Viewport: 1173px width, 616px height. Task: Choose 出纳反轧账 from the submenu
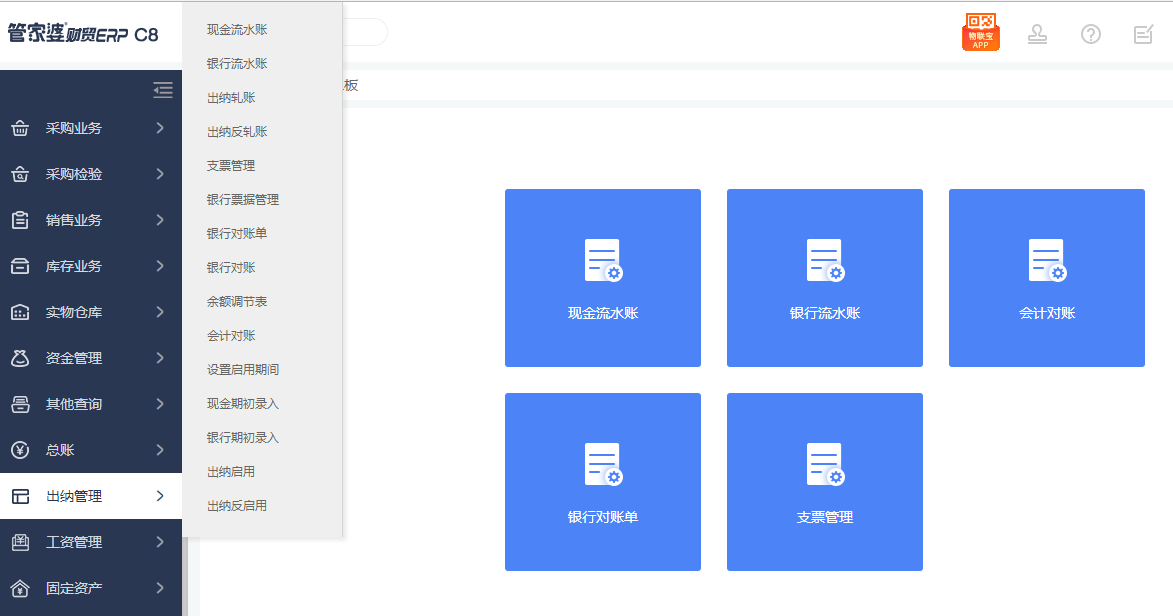[x=237, y=132]
